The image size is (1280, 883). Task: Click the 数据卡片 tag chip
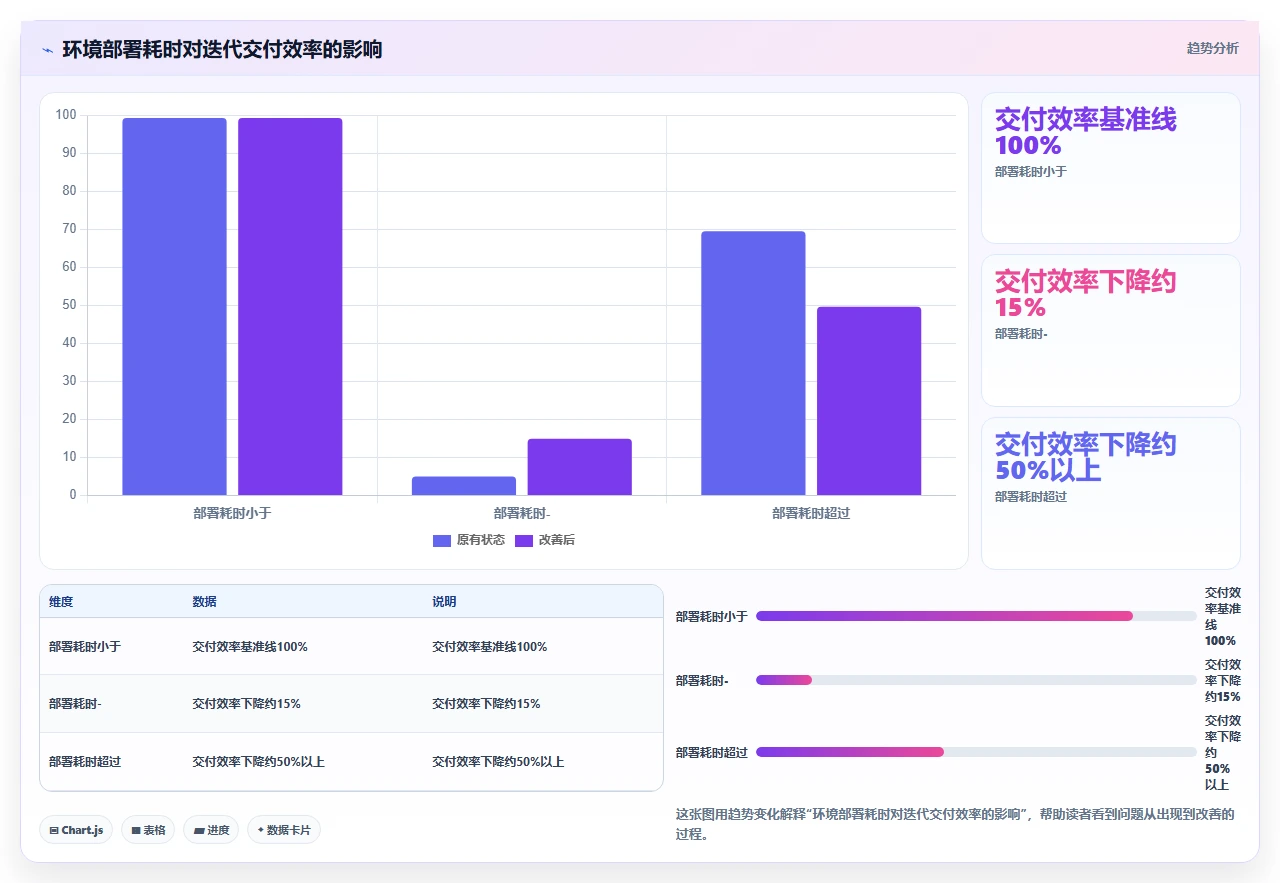[284, 830]
